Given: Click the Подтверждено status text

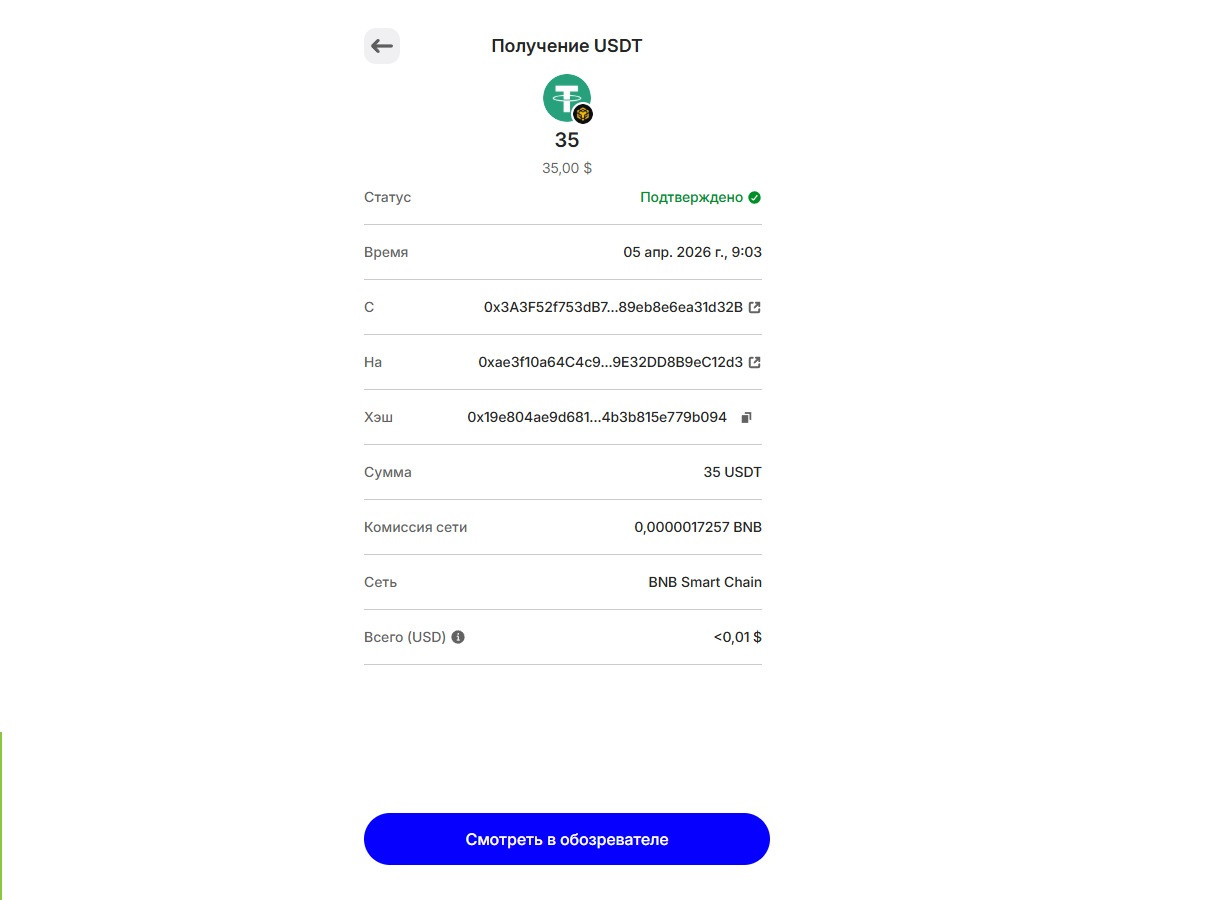Looking at the screenshot, I should point(691,197).
